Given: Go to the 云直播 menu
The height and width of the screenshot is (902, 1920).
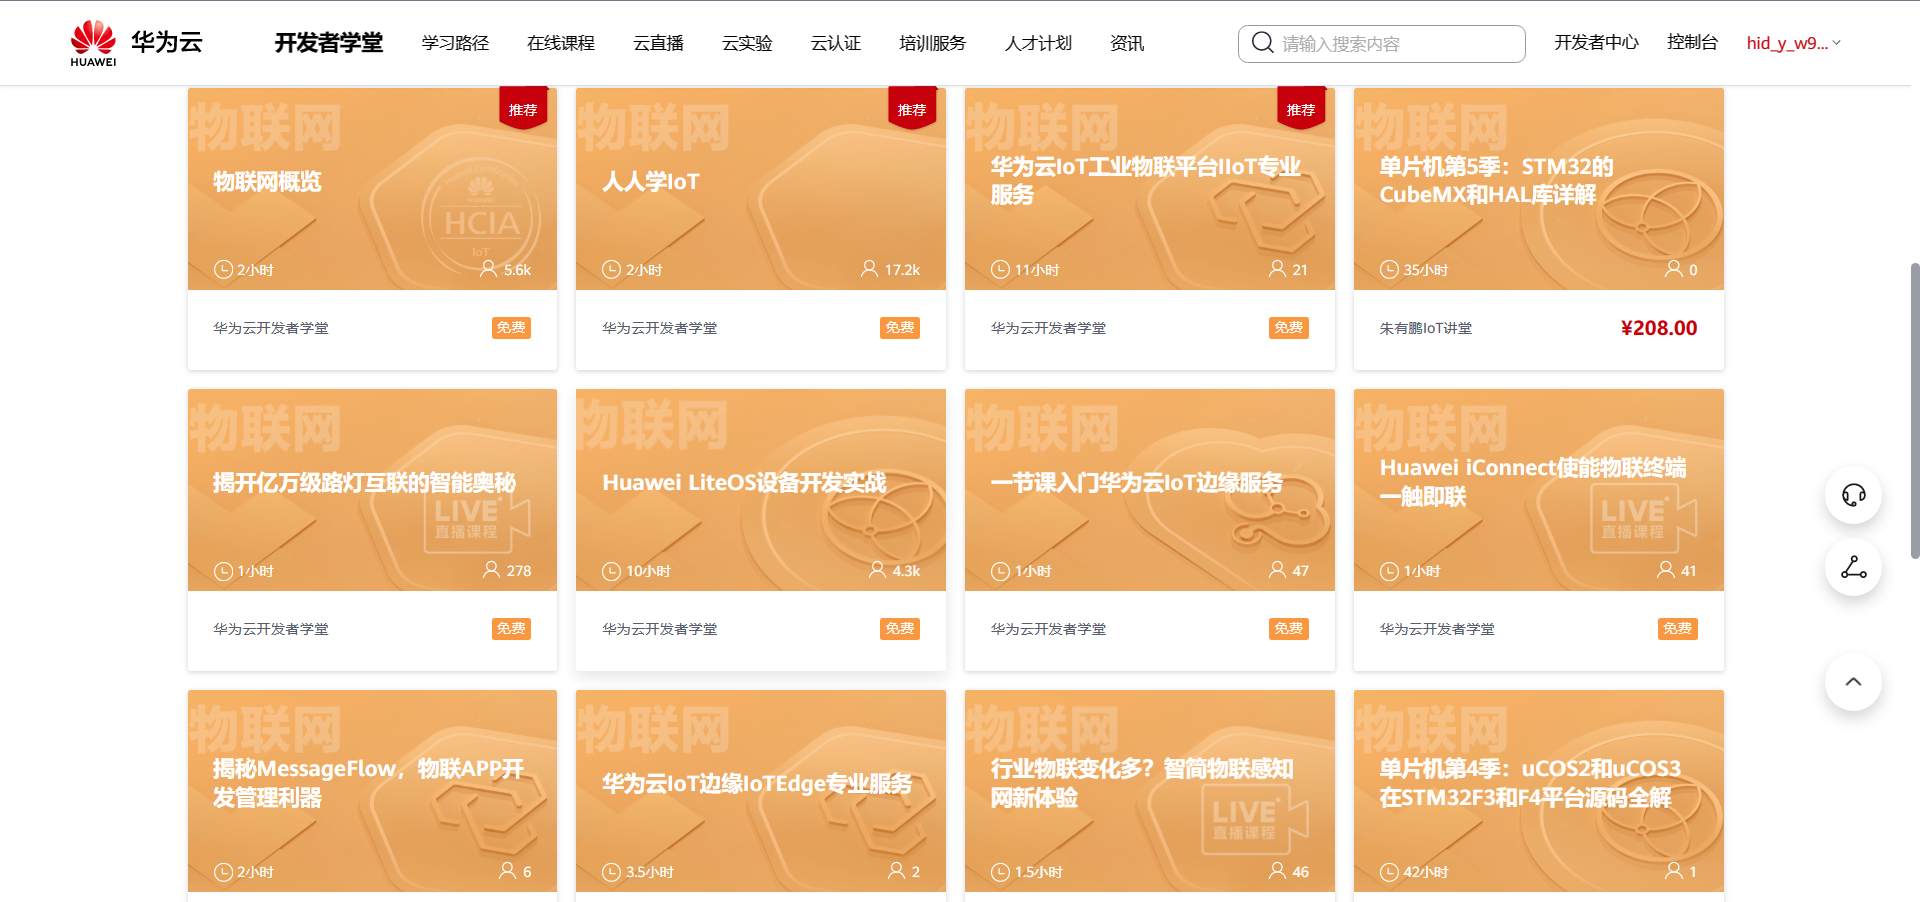Looking at the screenshot, I should (658, 43).
